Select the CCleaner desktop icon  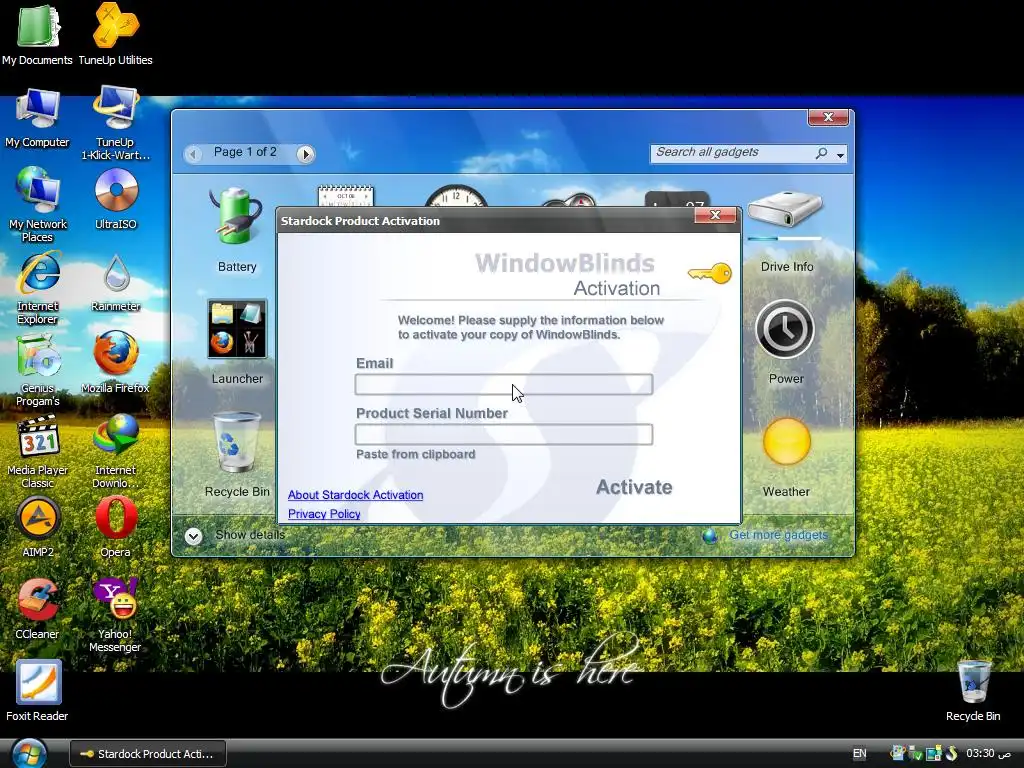click(x=37, y=609)
